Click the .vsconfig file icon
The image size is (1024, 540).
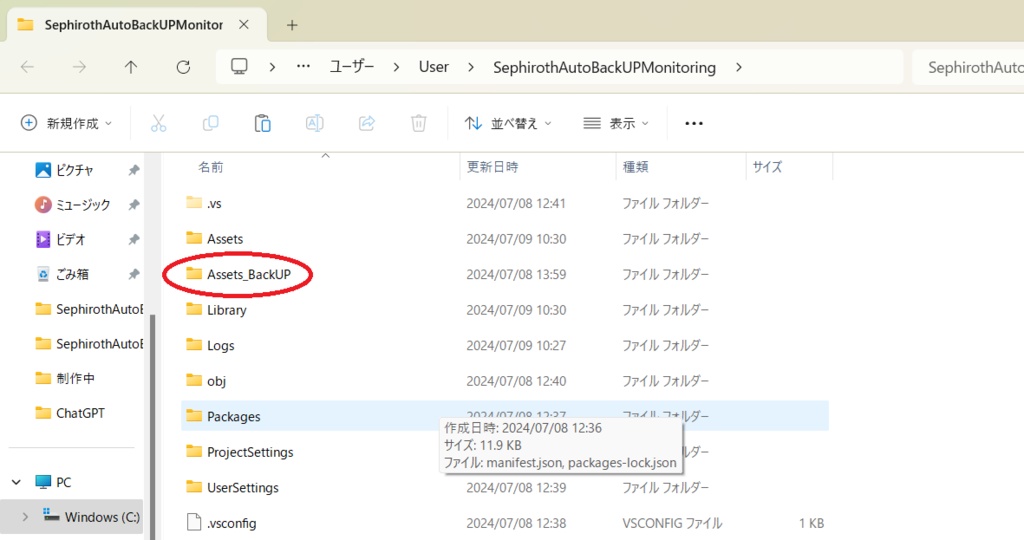pyautogui.click(x=194, y=522)
